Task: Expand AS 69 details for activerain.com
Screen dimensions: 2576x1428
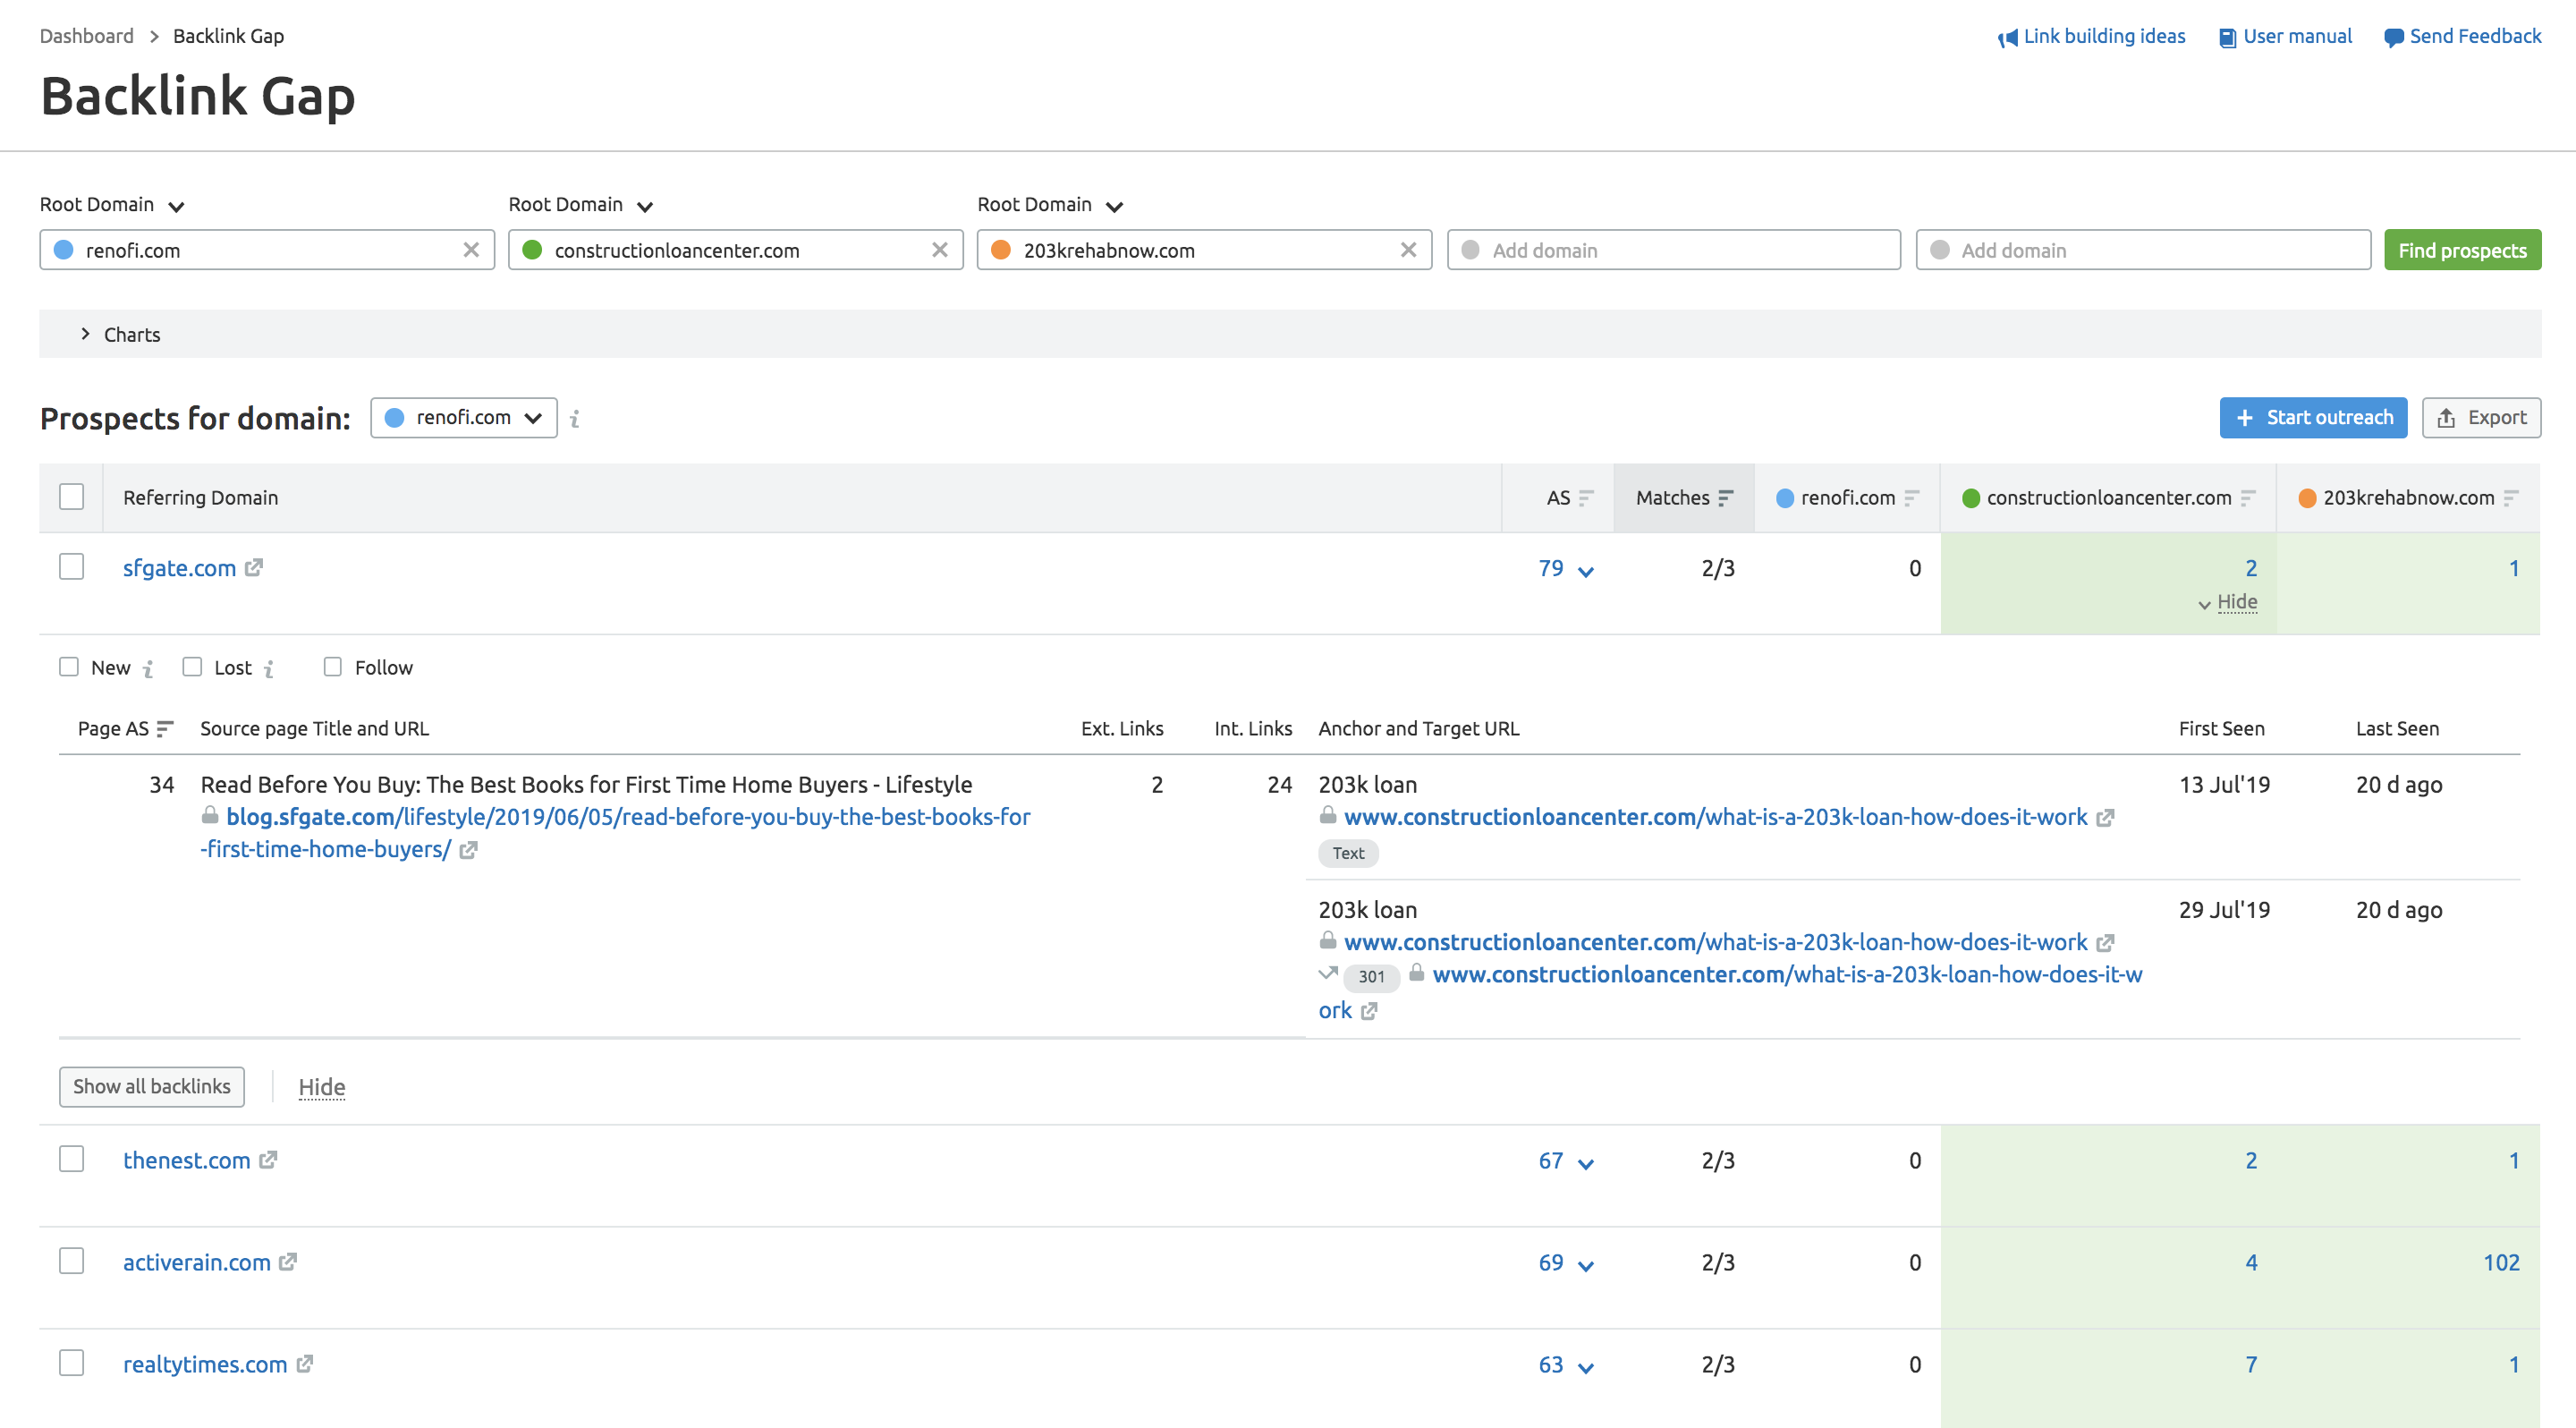Action: 1586,1266
